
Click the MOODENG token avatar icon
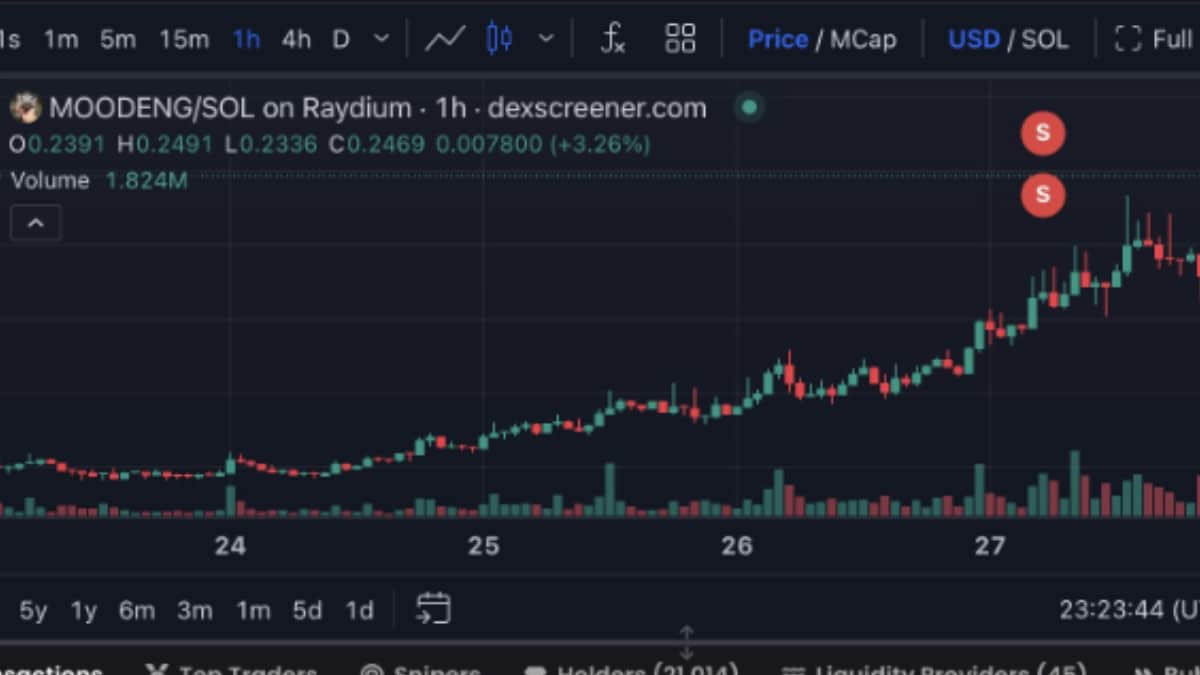pos(25,108)
